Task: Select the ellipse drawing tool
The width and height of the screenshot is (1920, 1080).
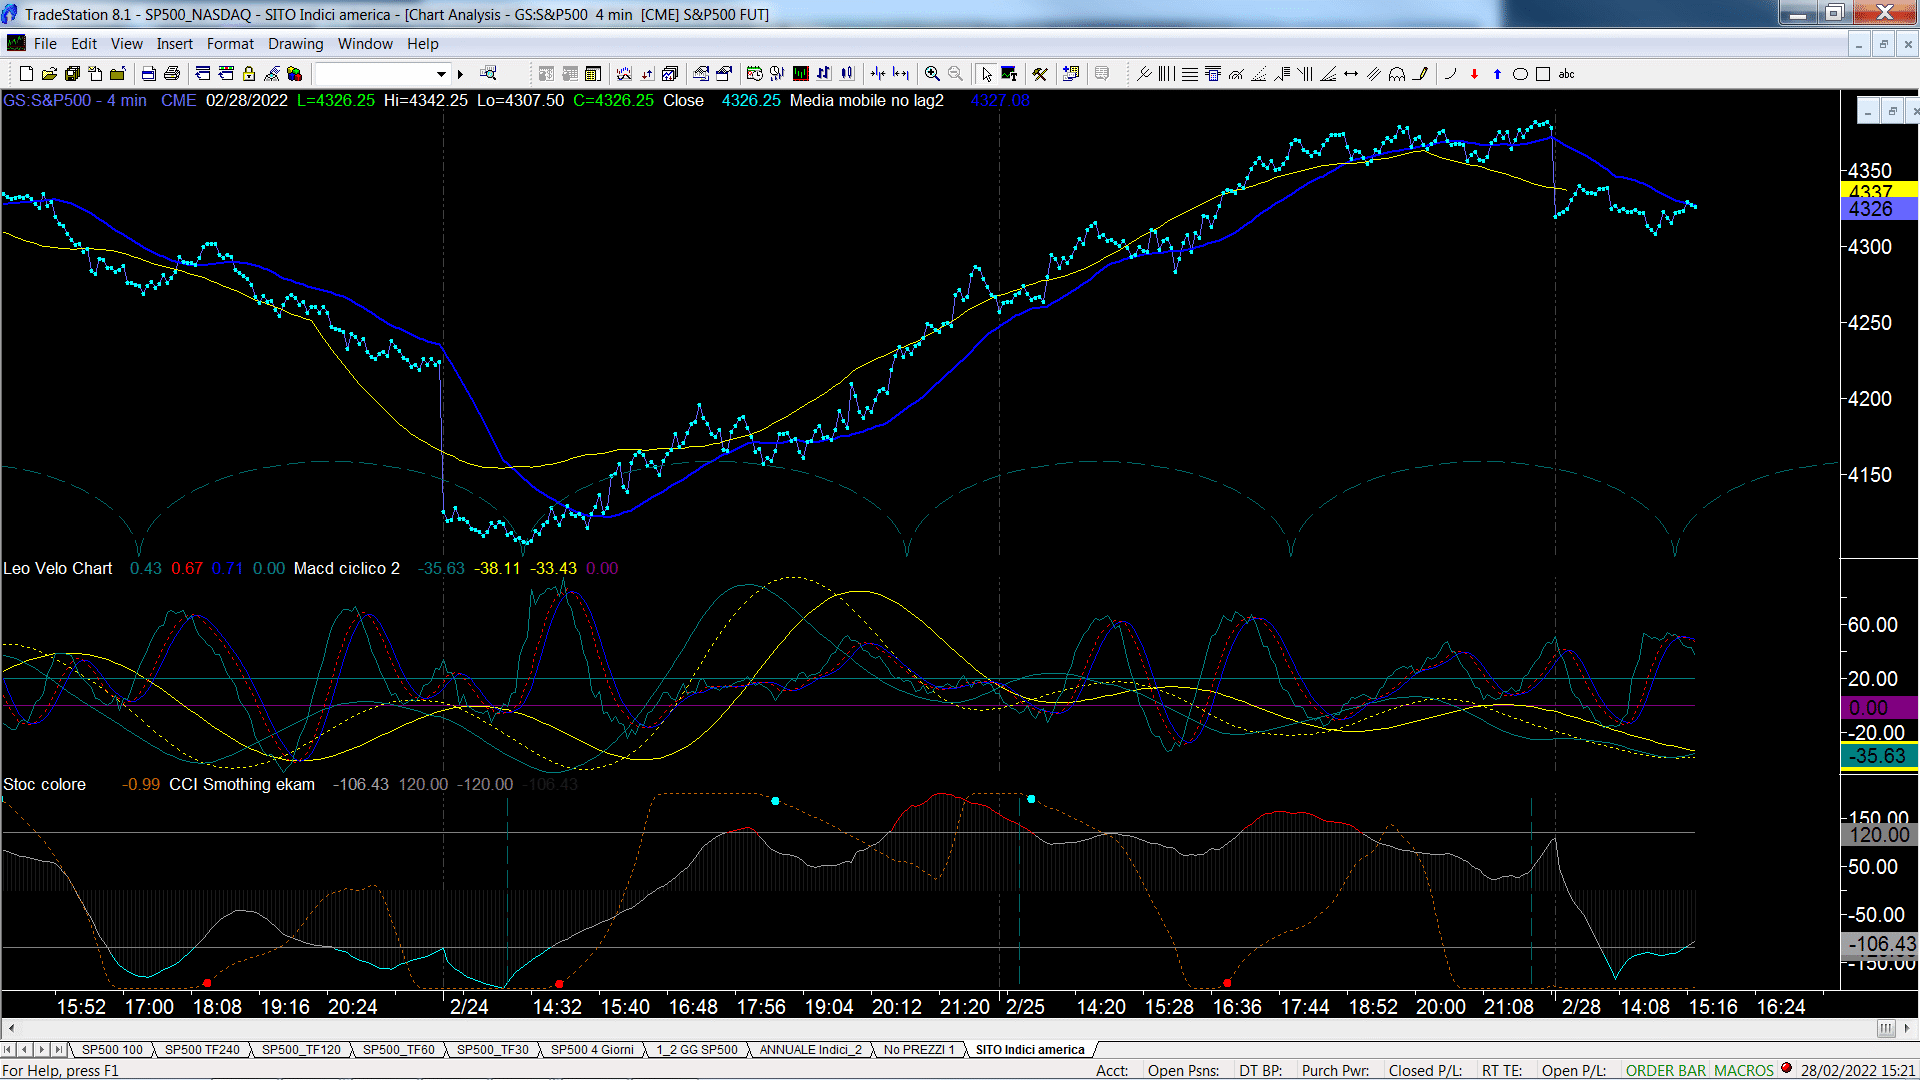Action: click(1520, 74)
